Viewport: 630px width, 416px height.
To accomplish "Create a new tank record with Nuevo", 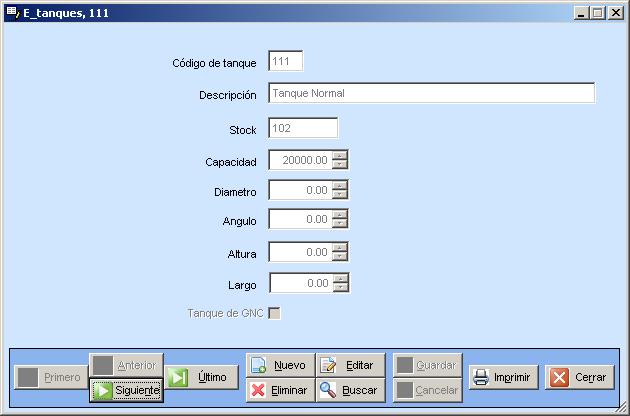I will (280, 365).
